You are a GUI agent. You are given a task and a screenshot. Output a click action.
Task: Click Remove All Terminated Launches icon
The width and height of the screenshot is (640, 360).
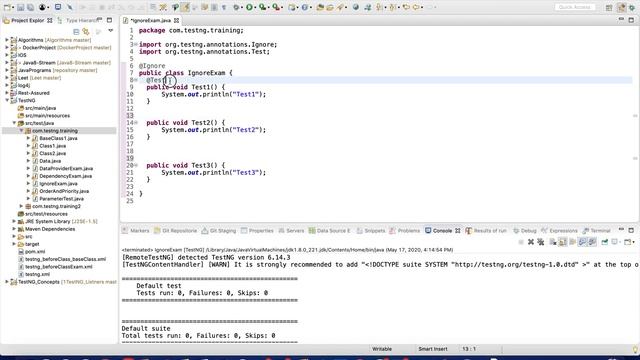coord(540,242)
